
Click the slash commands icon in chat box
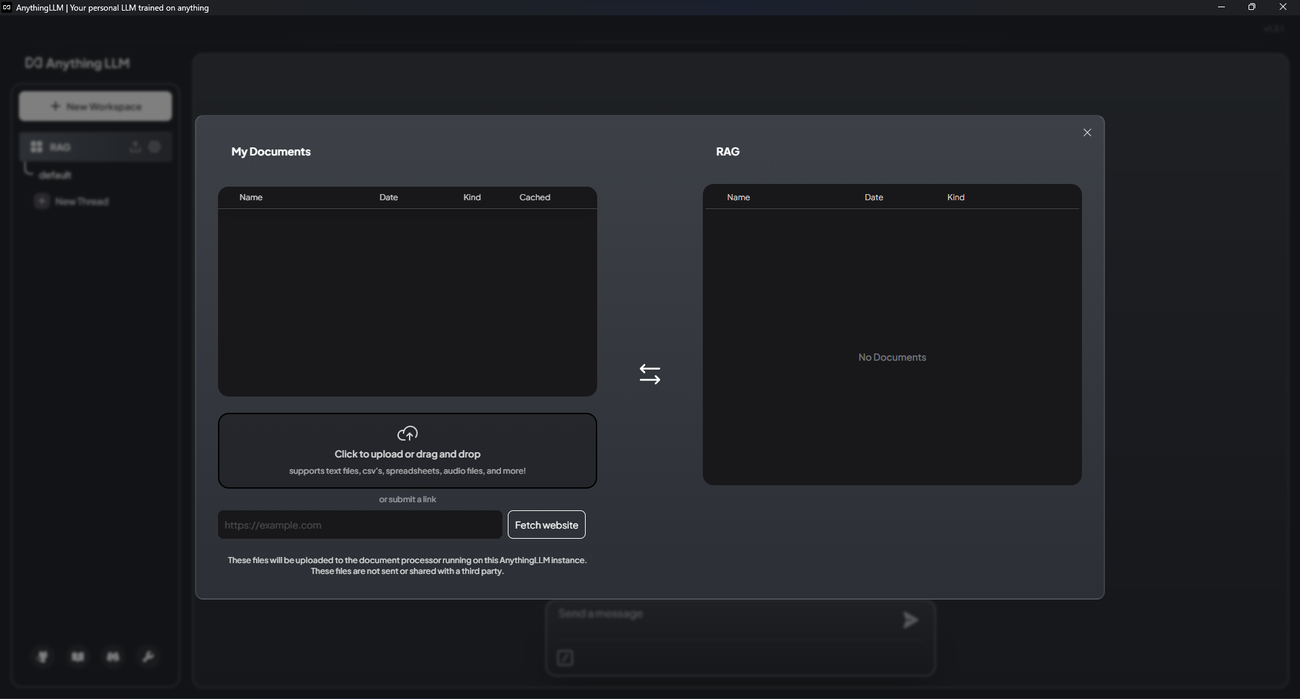565,658
